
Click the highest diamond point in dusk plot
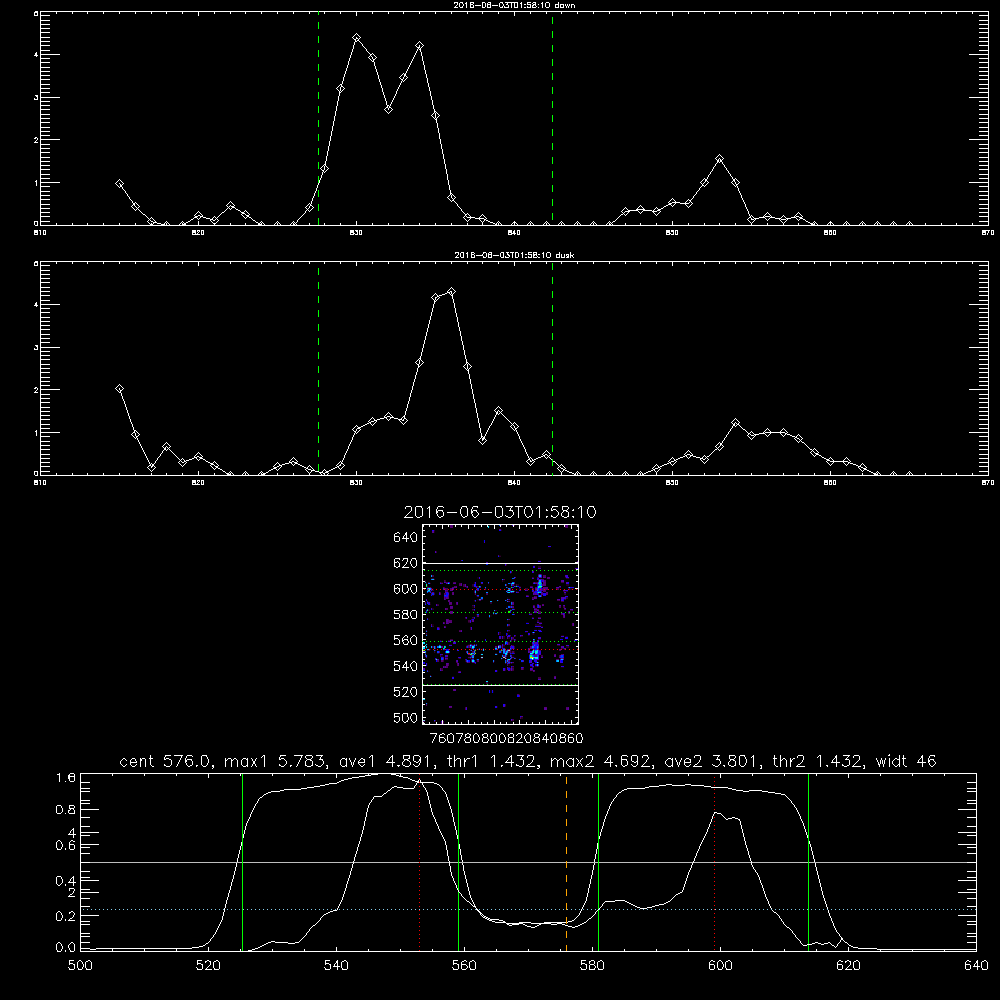coord(452,291)
